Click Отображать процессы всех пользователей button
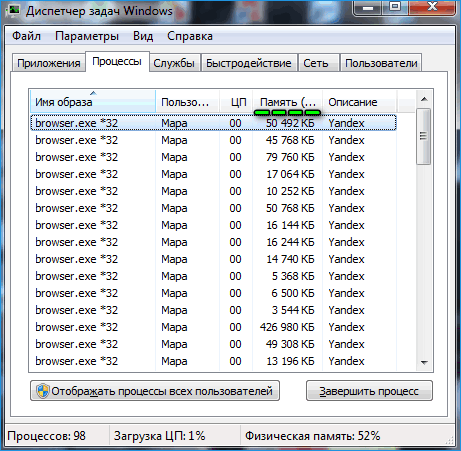Screen dimensions: 461x451 tap(155, 391)
